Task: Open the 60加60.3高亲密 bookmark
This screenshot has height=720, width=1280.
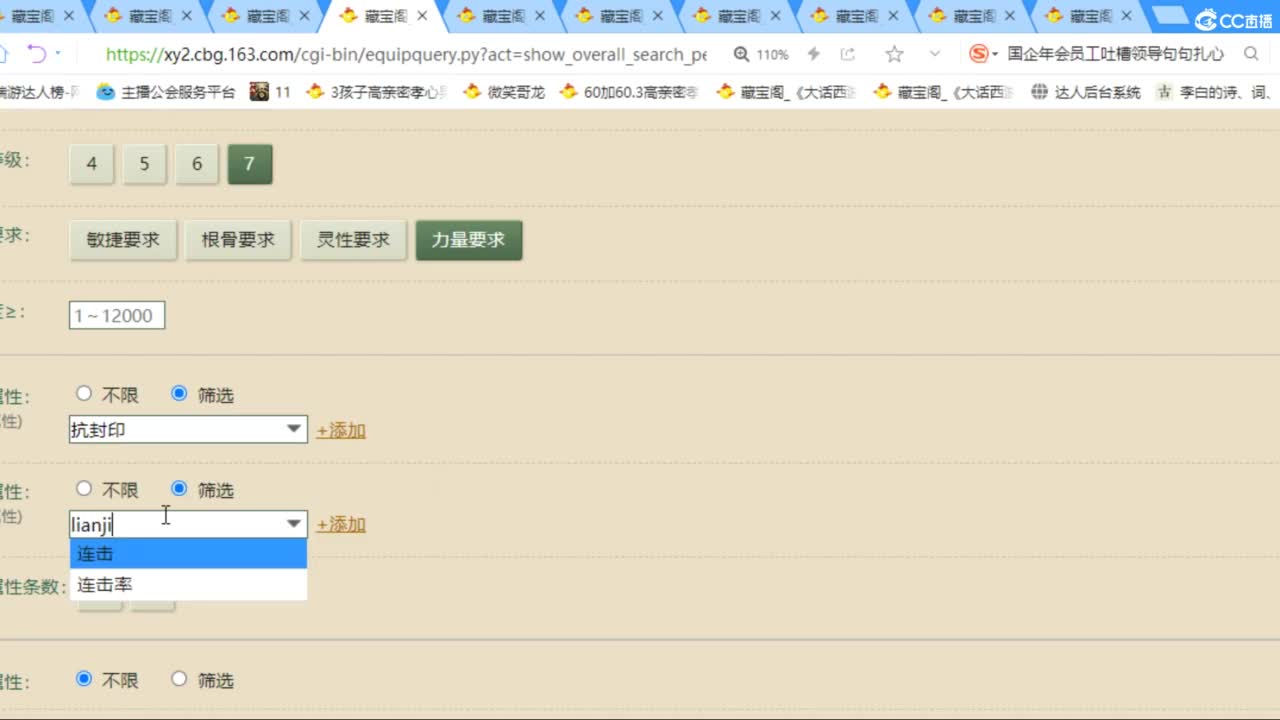Action: click(x=629, y=92)
